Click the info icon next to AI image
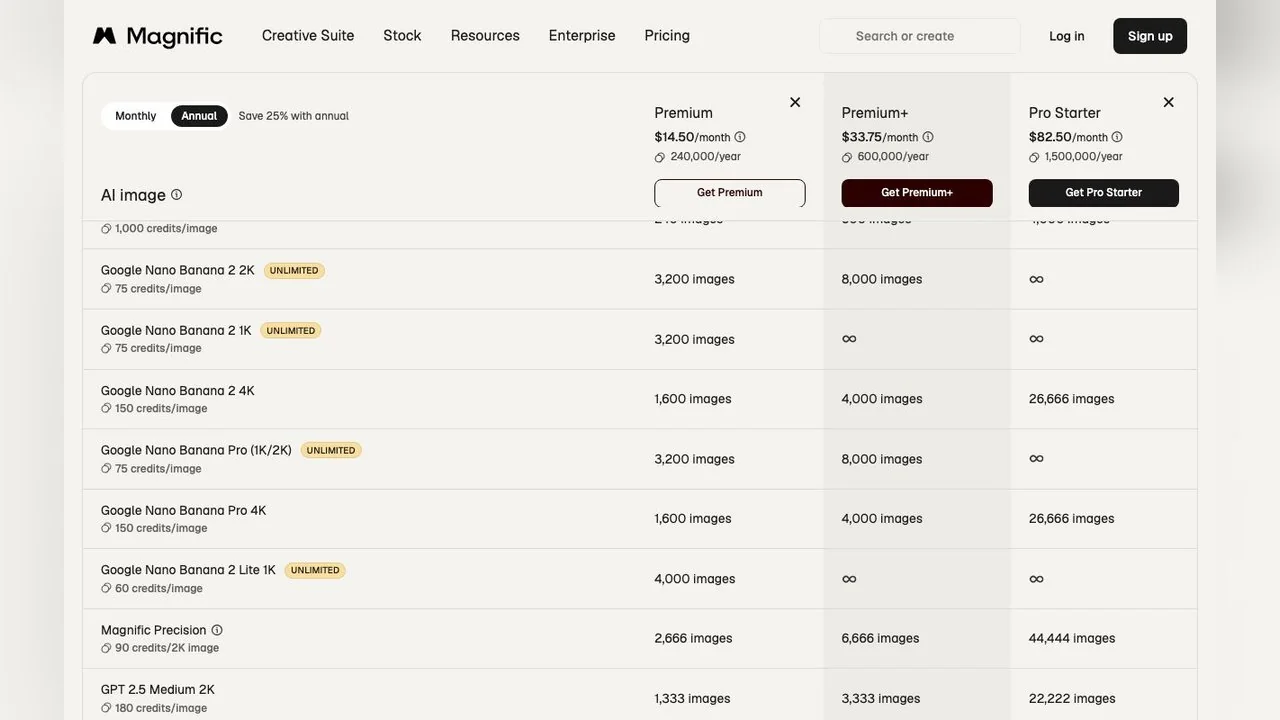Image resolution: width=1280 pixels, height=720 pixels. 177,195
